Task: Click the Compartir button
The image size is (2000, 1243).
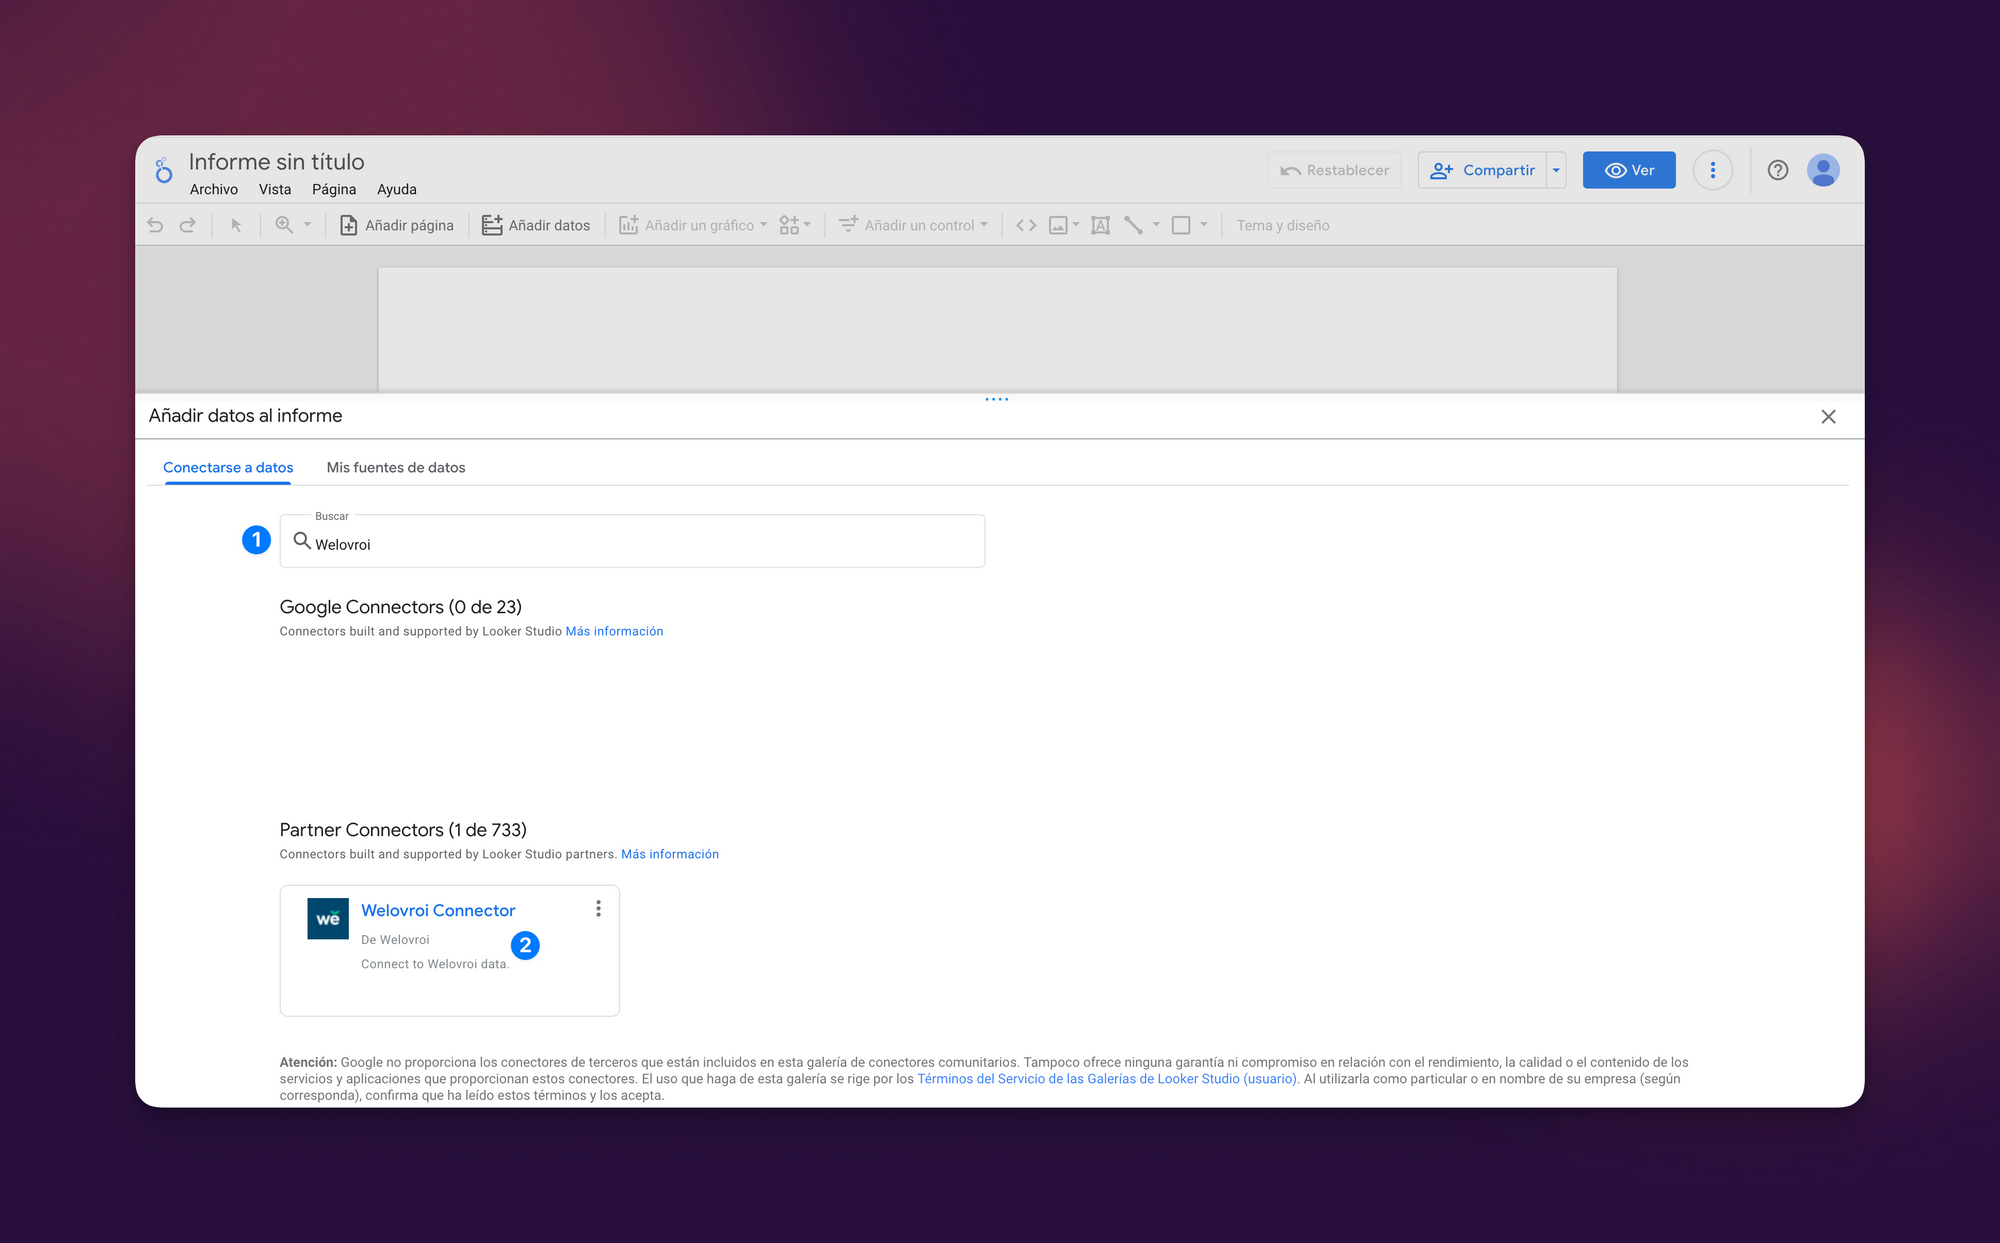Action: point(1483,170)
